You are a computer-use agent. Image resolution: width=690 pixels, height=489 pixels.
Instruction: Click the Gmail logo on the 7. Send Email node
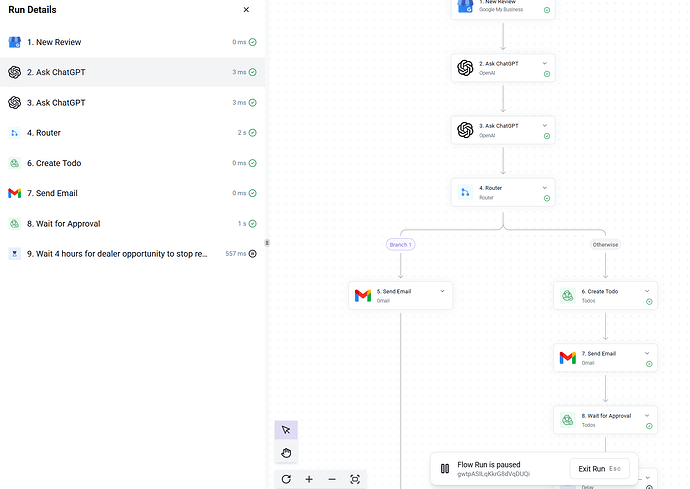[568, 358]
